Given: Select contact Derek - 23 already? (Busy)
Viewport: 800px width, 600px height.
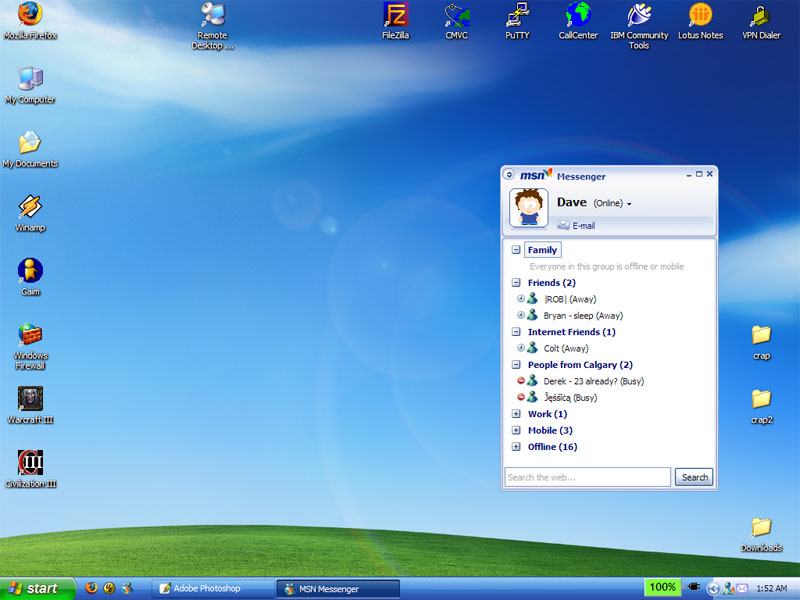Looking at the screenshot, I should pyautogui.click(x=593, y=381).
